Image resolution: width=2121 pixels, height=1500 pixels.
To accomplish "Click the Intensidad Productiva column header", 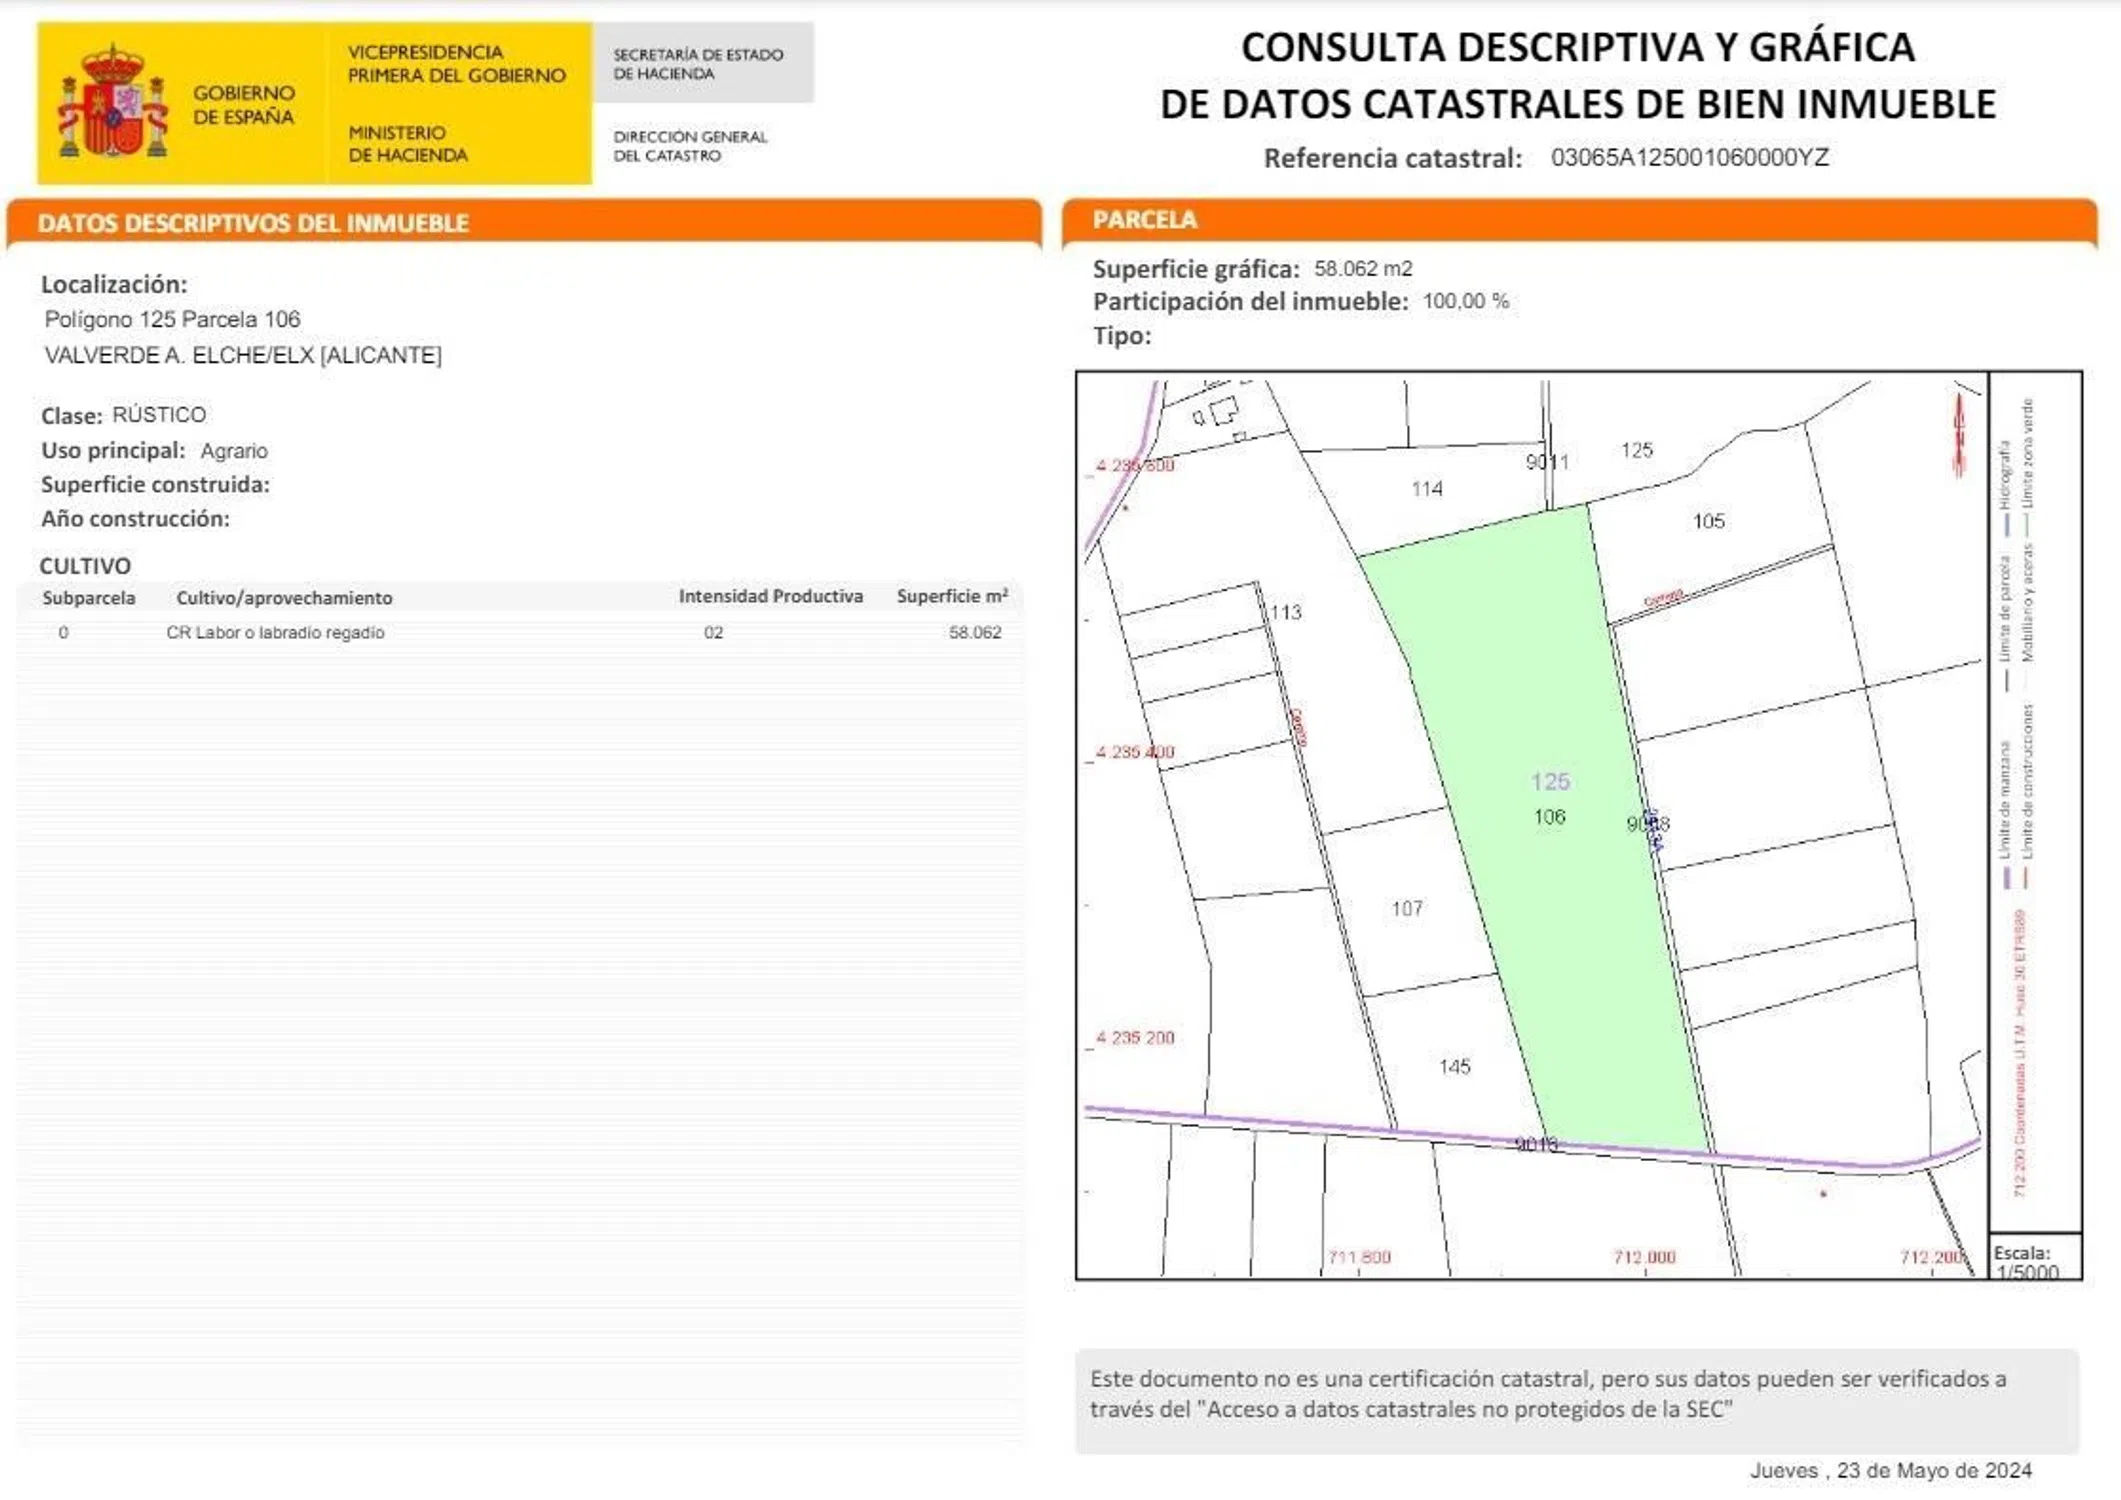I will point(770,597).
